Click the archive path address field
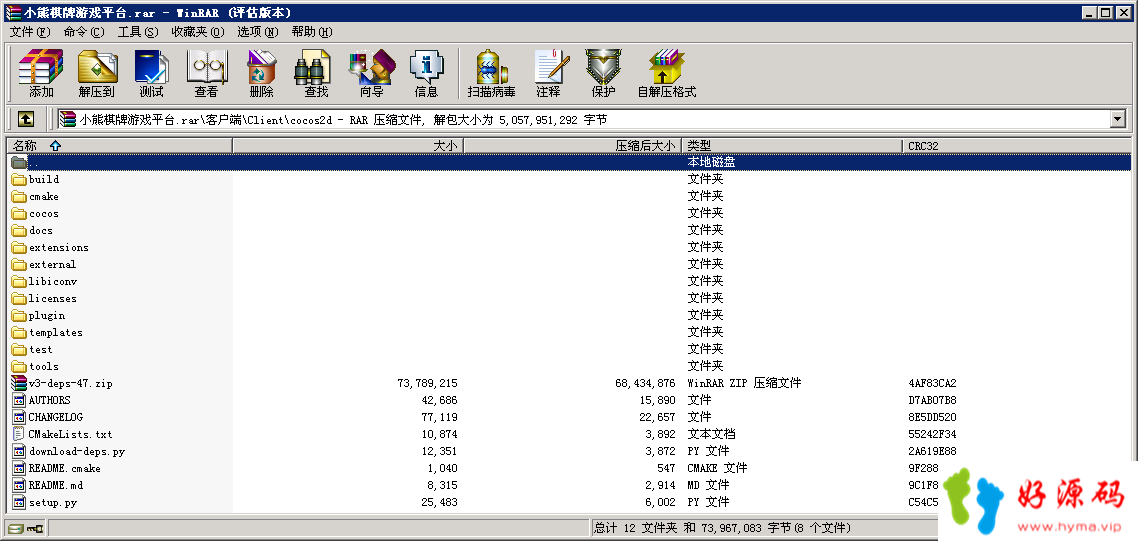This screenshot has width=1138, height=541. (x=583, y=119)
